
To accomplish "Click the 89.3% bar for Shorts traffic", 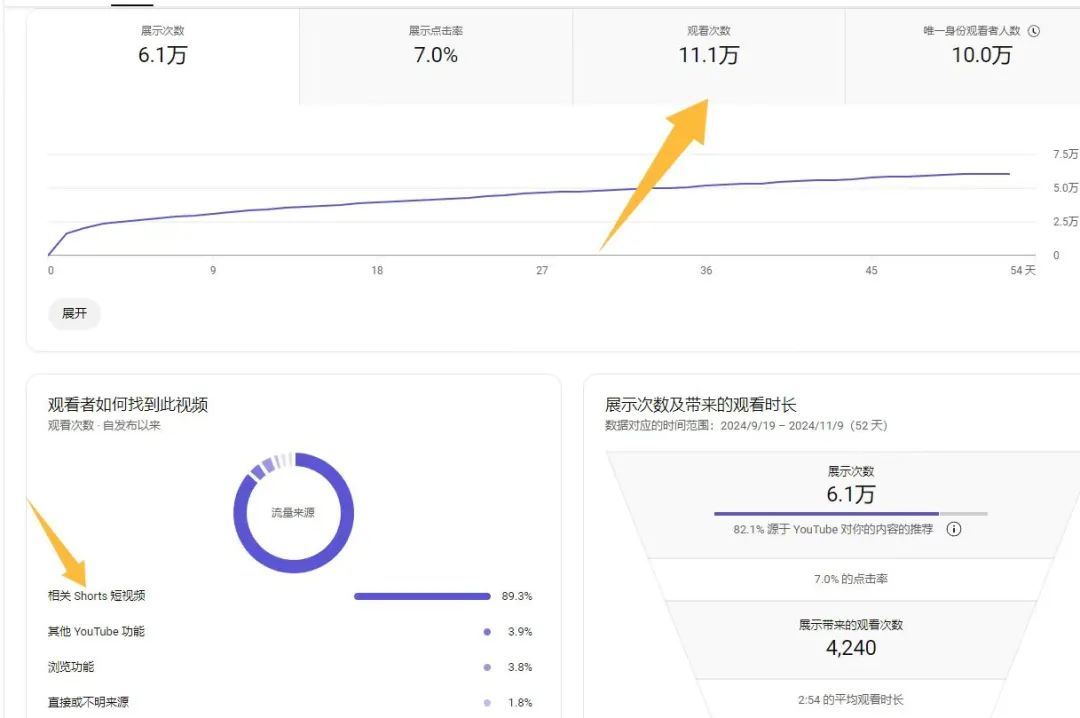I will tap(422, 595).
